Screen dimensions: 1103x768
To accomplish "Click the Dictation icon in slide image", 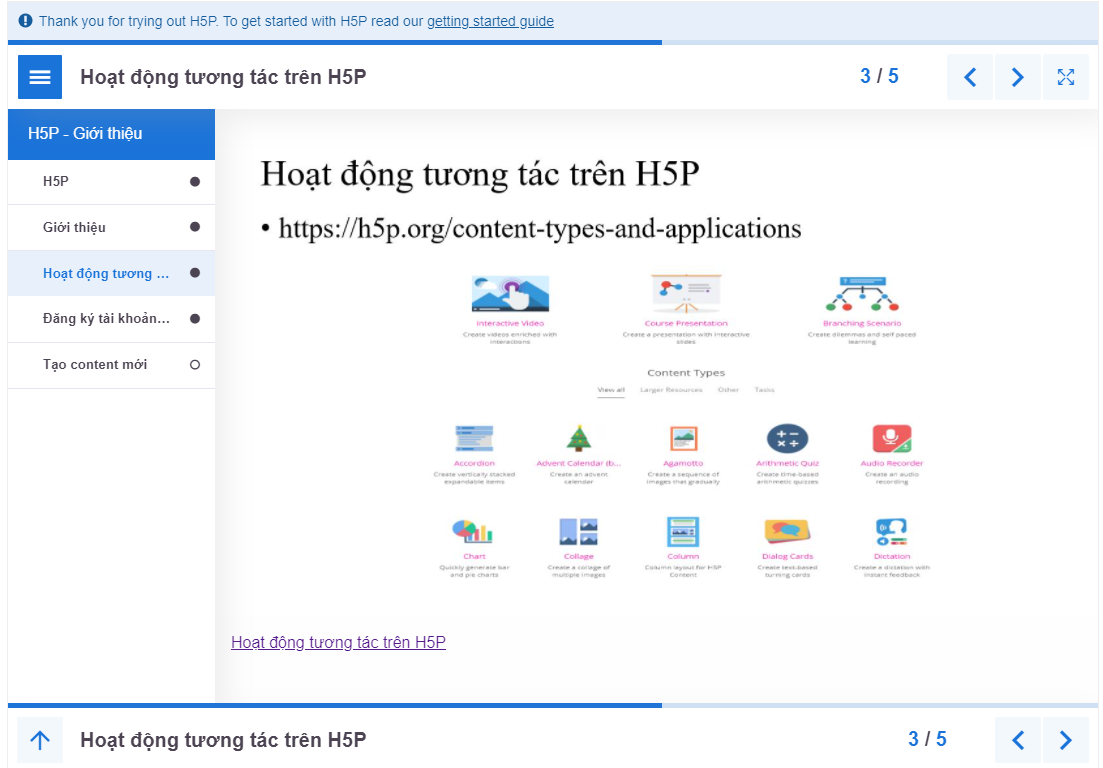I will [x=891, y=532].
